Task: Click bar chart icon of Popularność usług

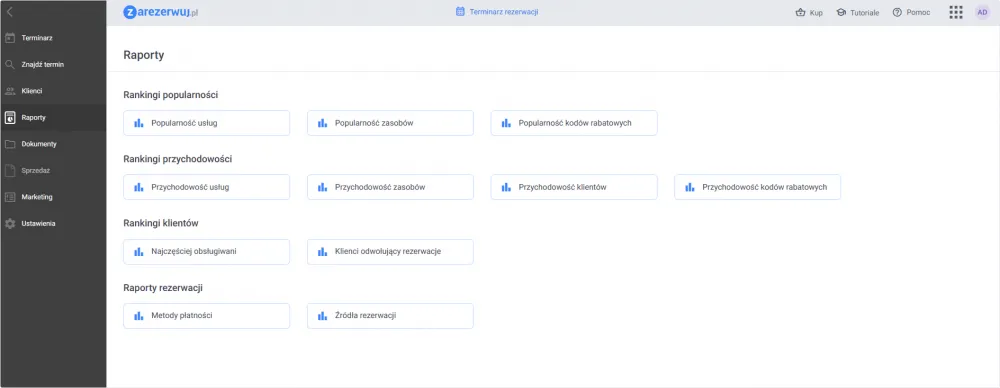Action: tap(138, 123)
